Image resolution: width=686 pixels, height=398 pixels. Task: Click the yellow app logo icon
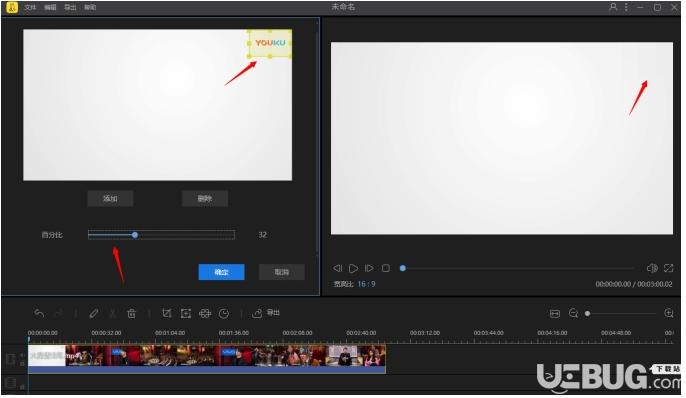tap(12, 7)
